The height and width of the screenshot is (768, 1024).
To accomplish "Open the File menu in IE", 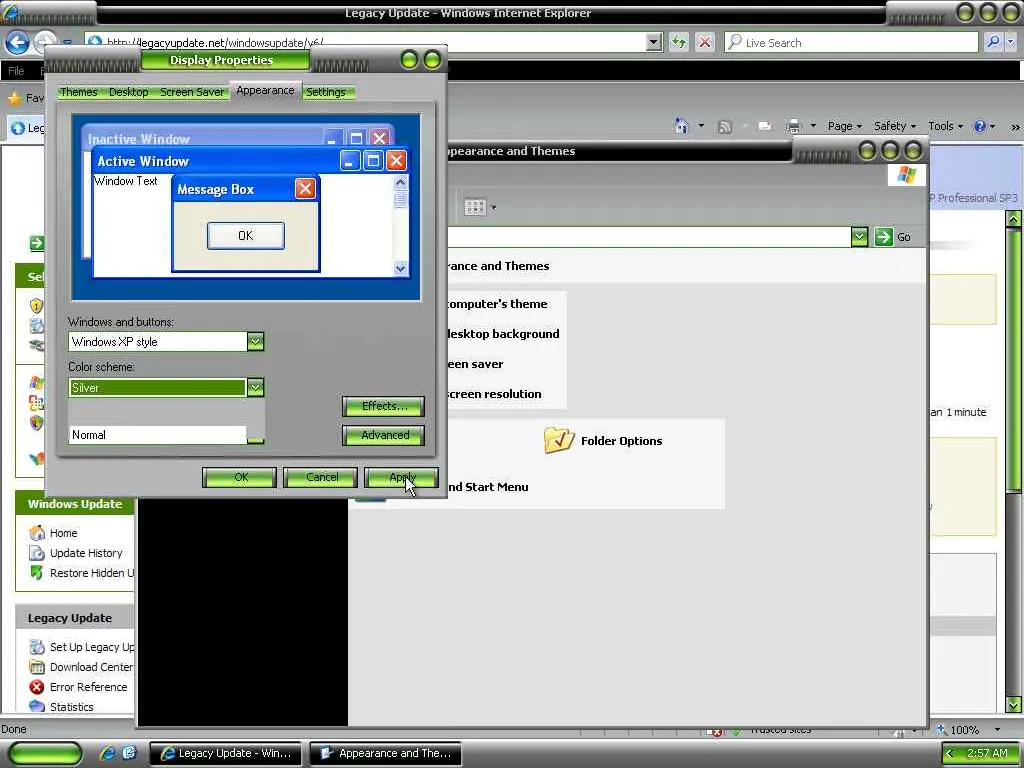I will (x=16, y=71).
